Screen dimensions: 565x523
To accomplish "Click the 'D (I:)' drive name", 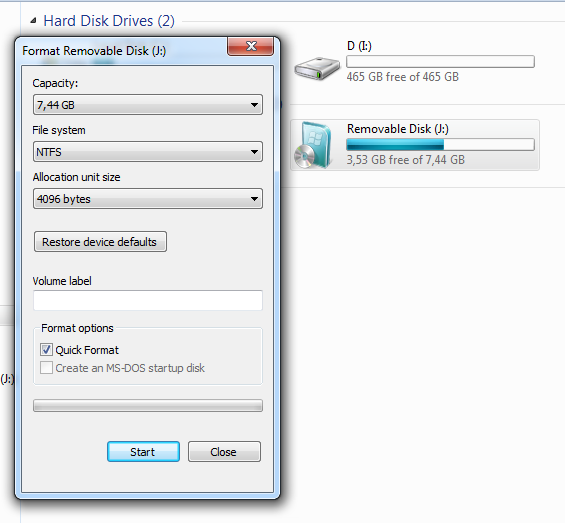I will 359,46.
